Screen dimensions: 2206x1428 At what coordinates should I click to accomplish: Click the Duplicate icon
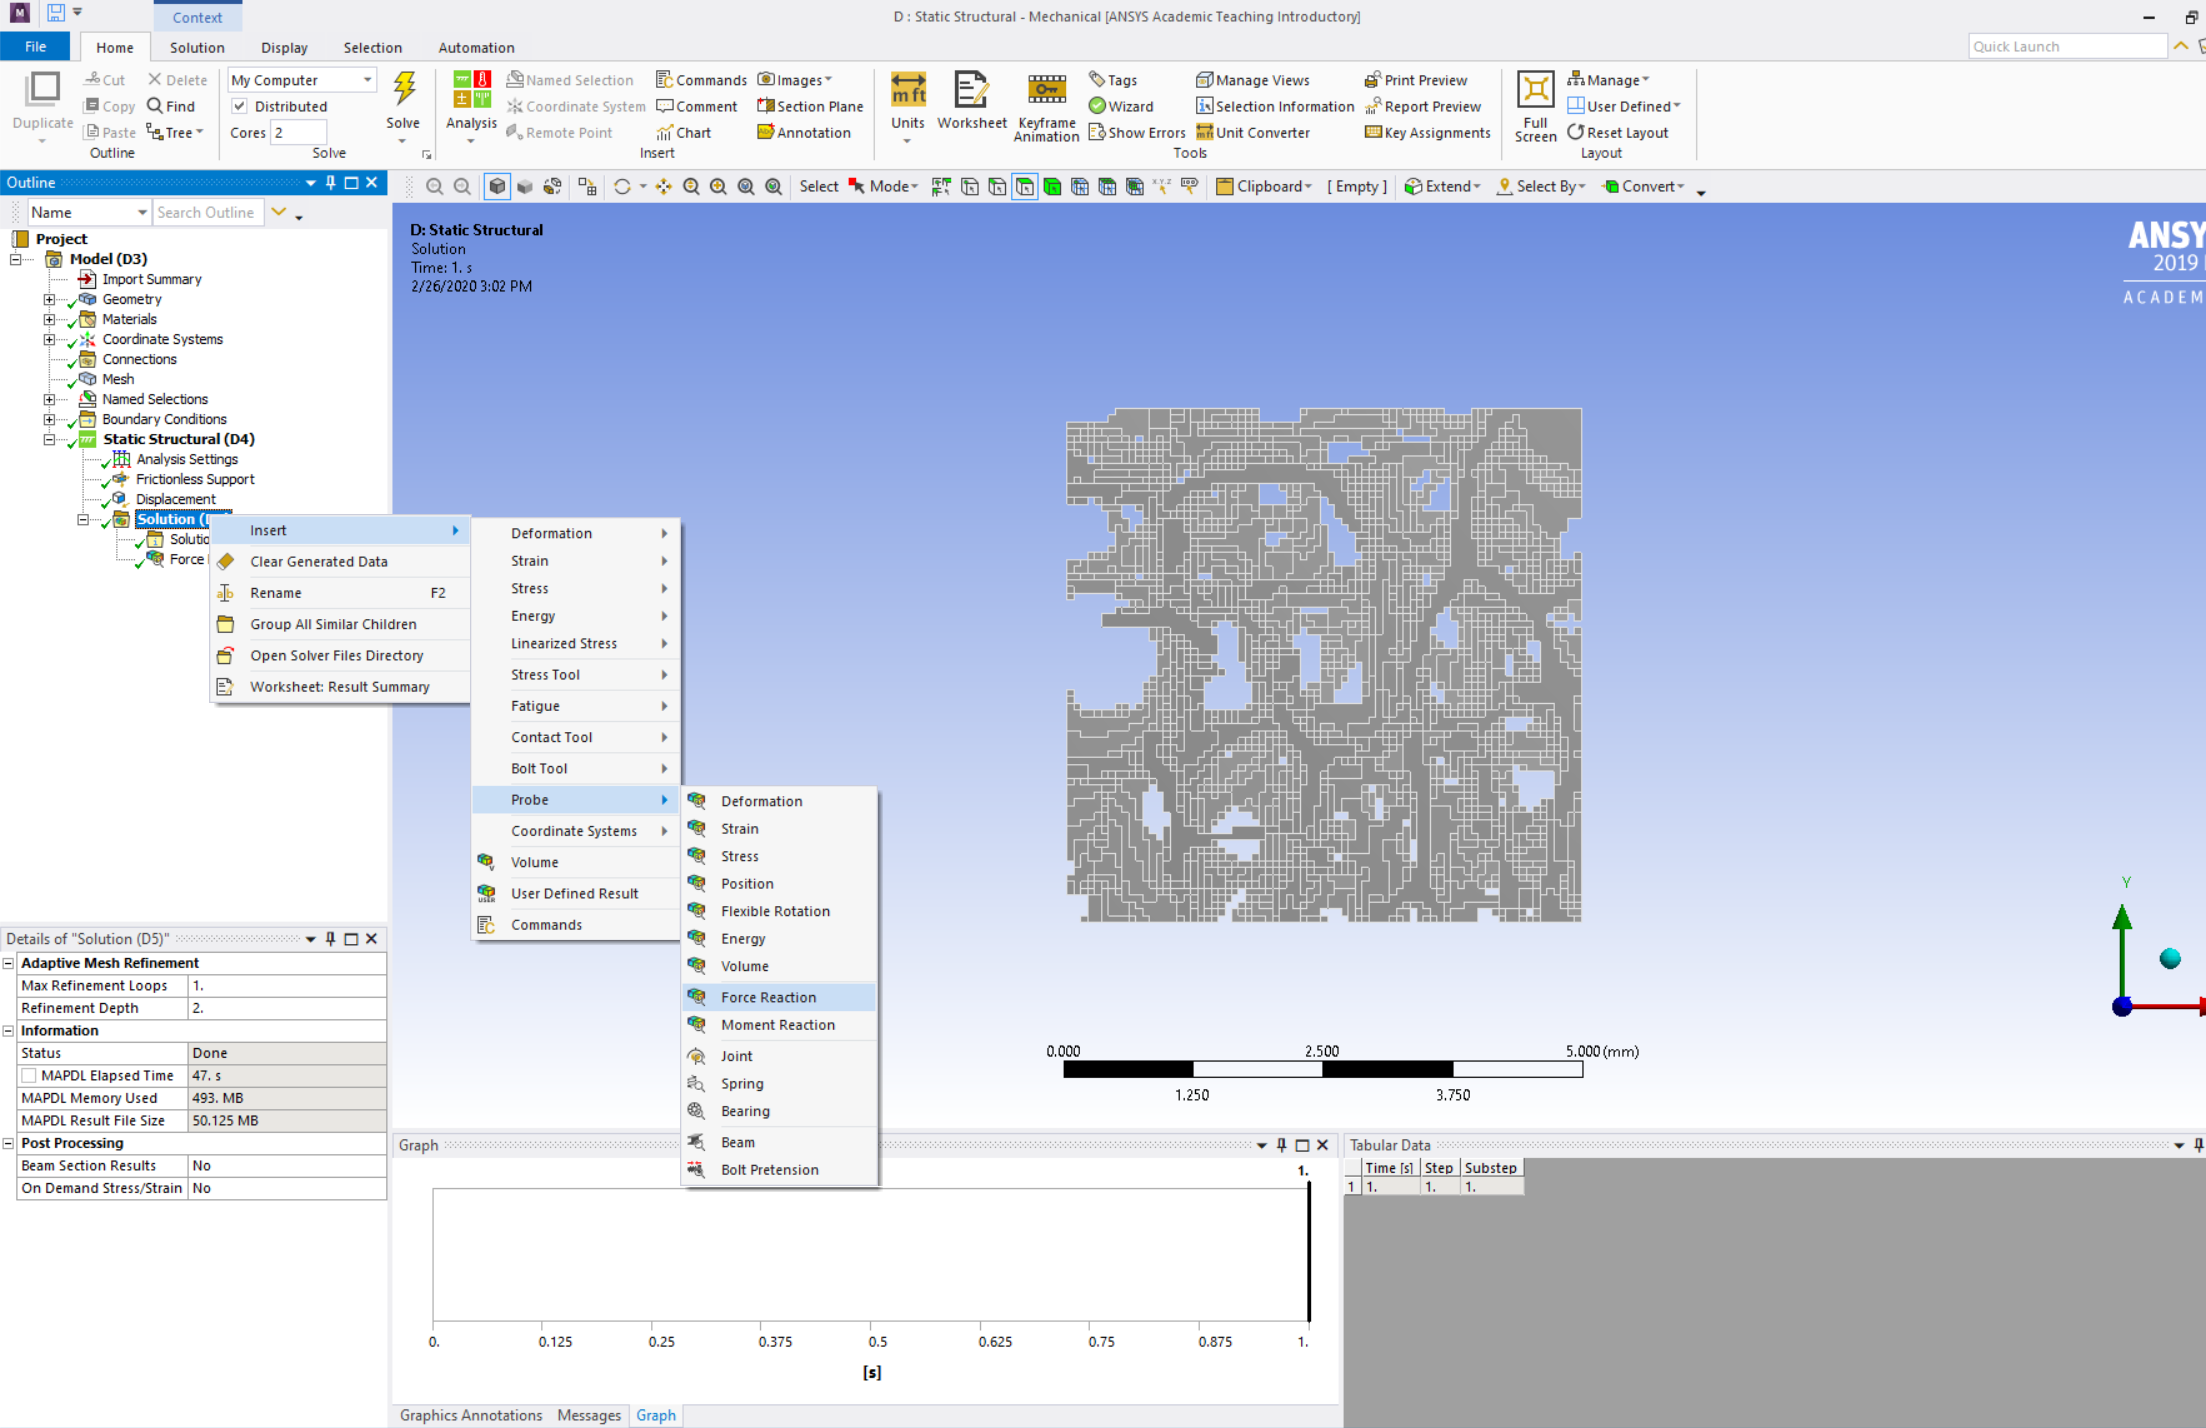pos(43,89)
